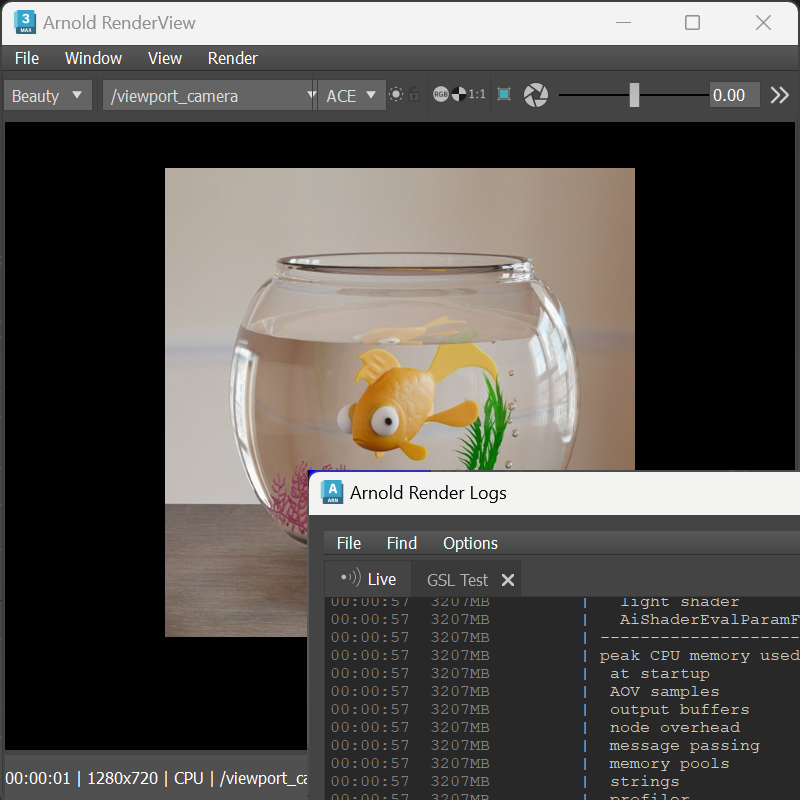
Task: Expand the toolbar overflow double-chevron
Action: [x=780, y=95]
